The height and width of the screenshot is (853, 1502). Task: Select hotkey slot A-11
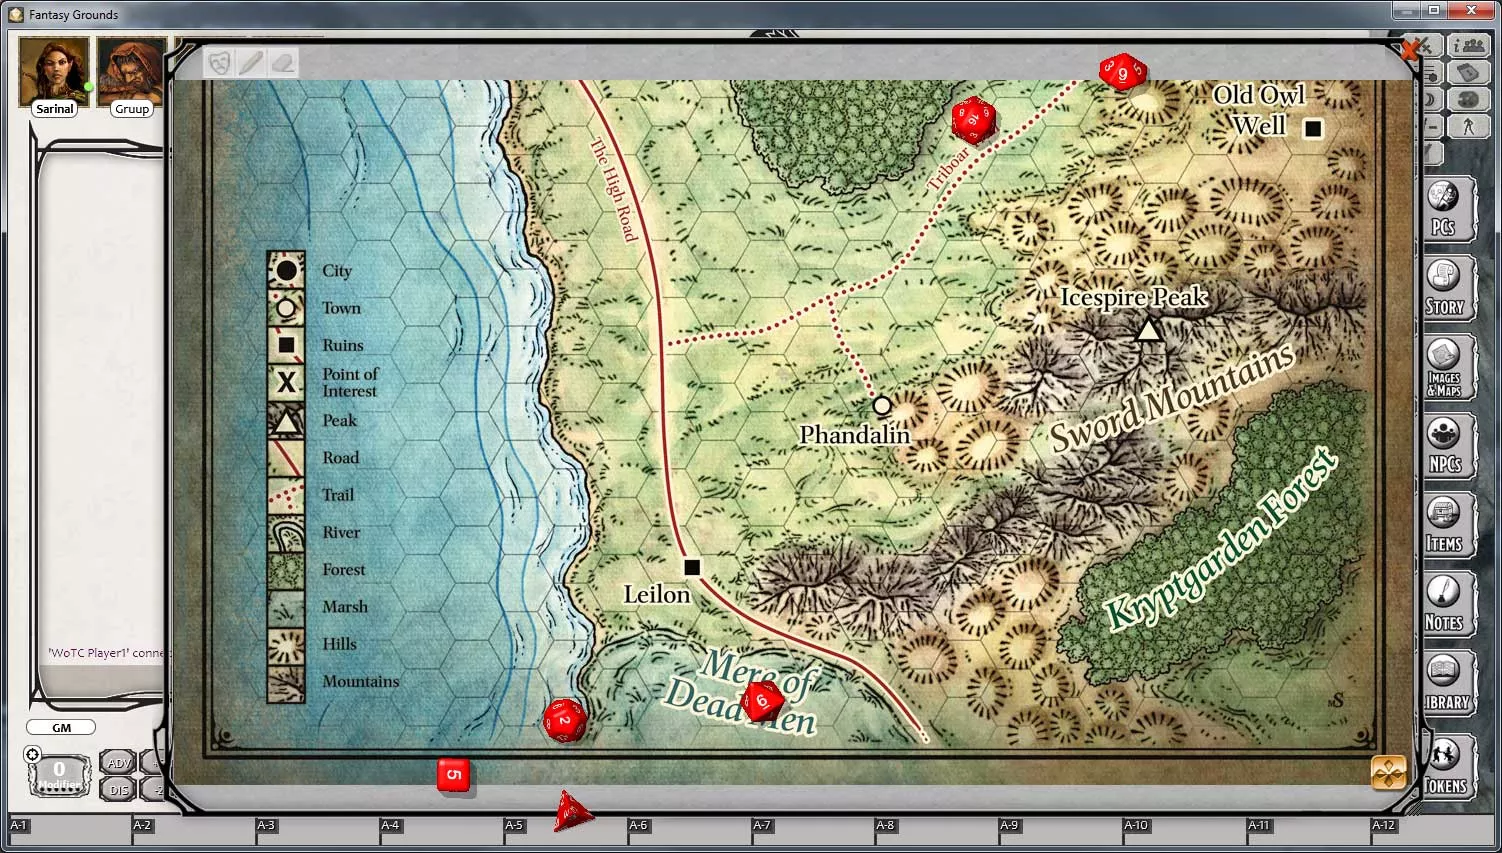(x=1309, y=830)
